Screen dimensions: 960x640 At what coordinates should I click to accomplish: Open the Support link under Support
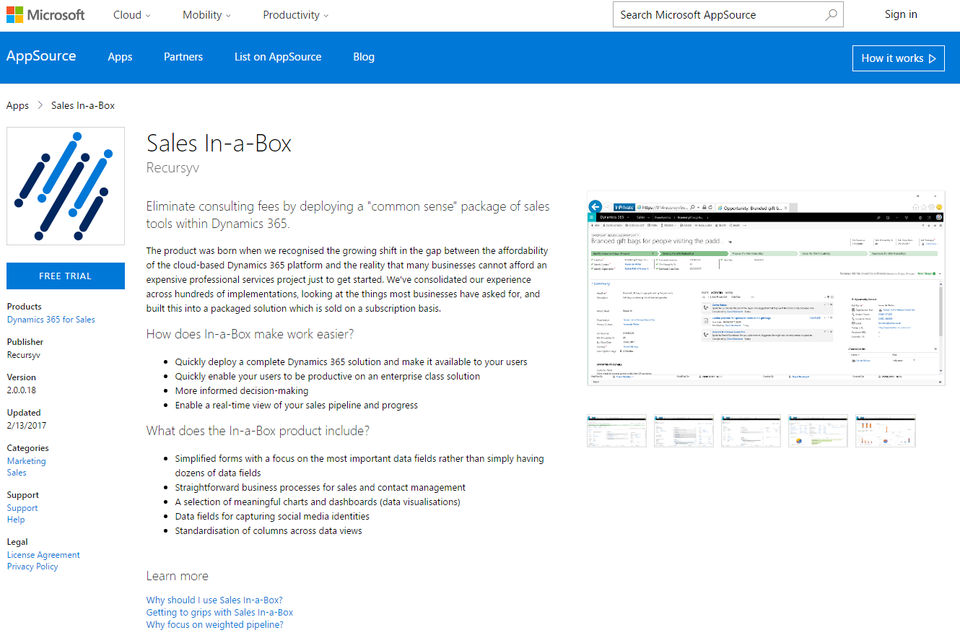coord(22,508)
